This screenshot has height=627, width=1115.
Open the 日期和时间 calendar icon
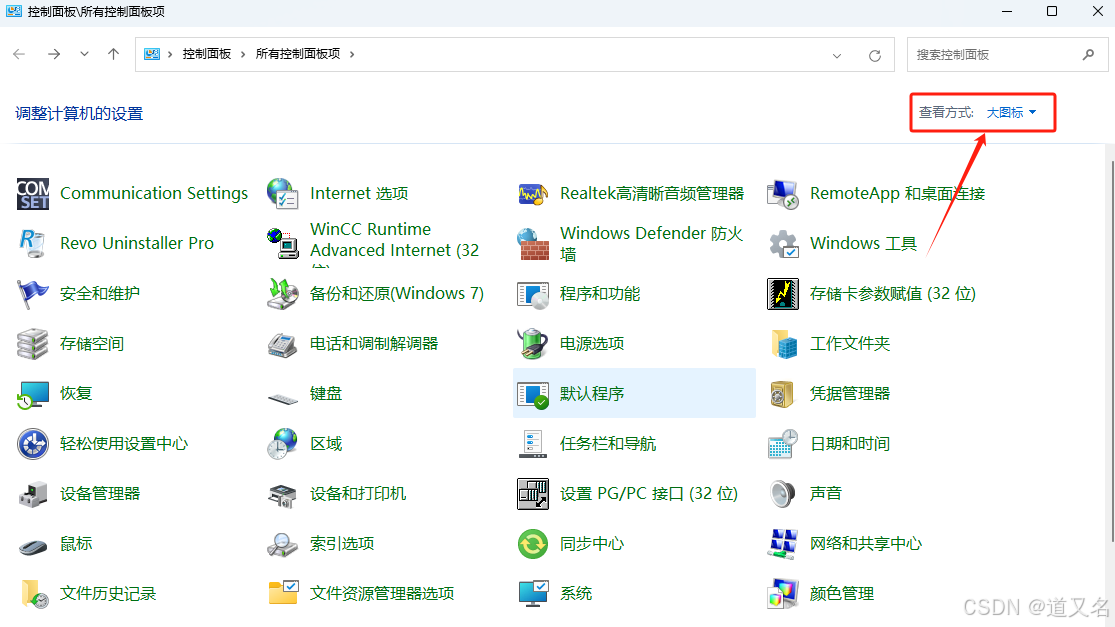(783, 444)
